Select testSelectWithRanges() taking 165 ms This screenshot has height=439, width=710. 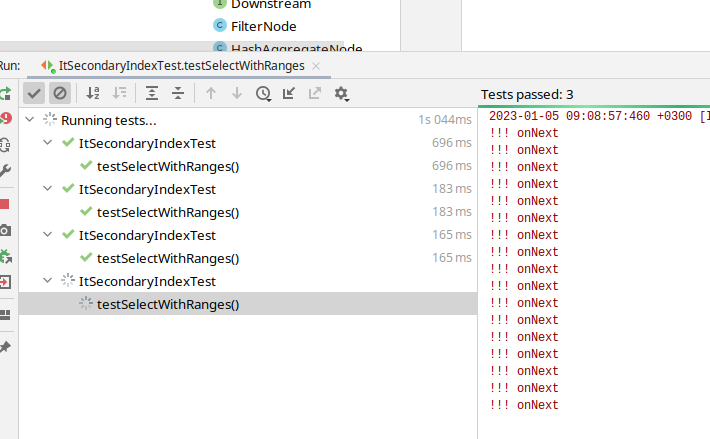[x=248, y=258]
